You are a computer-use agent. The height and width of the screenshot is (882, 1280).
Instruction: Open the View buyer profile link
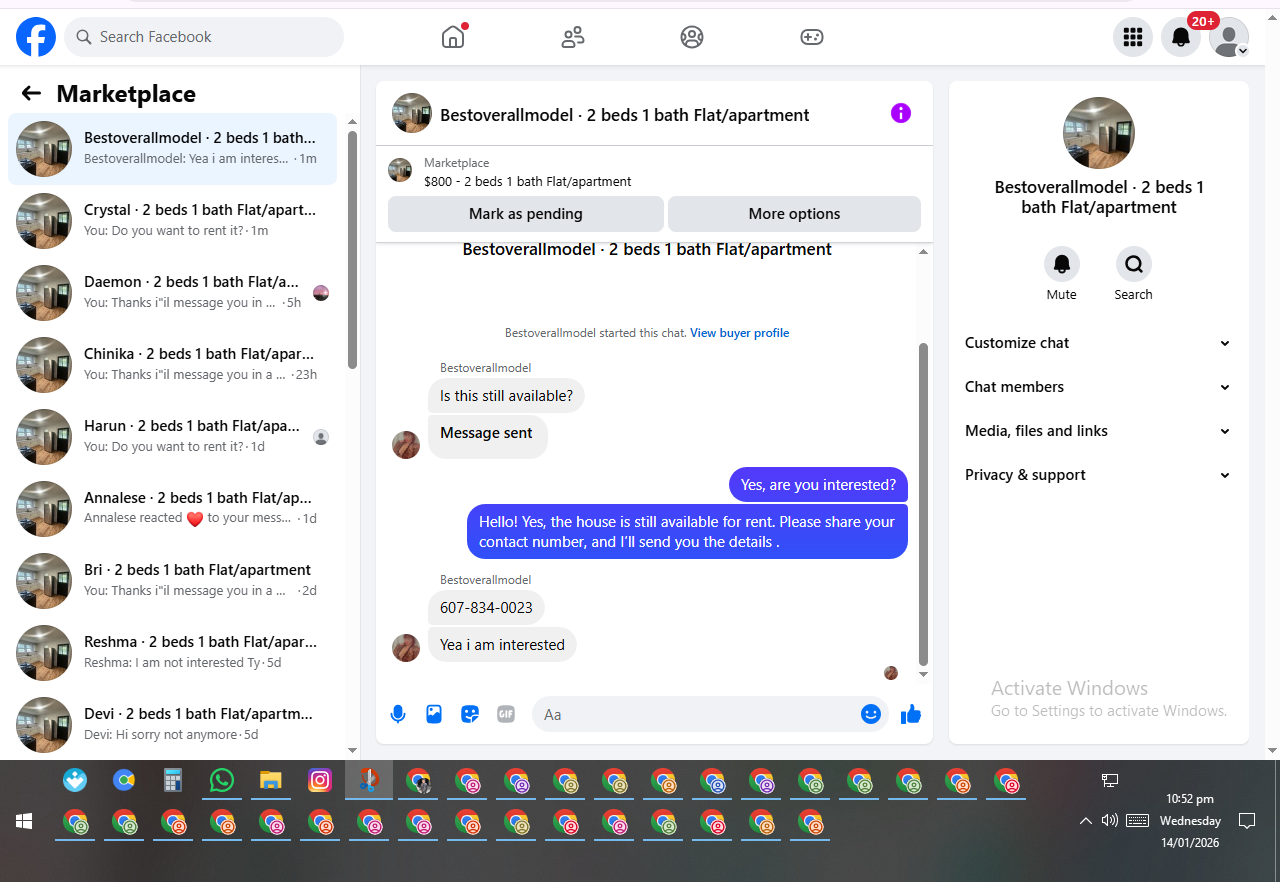click(739, 333)
